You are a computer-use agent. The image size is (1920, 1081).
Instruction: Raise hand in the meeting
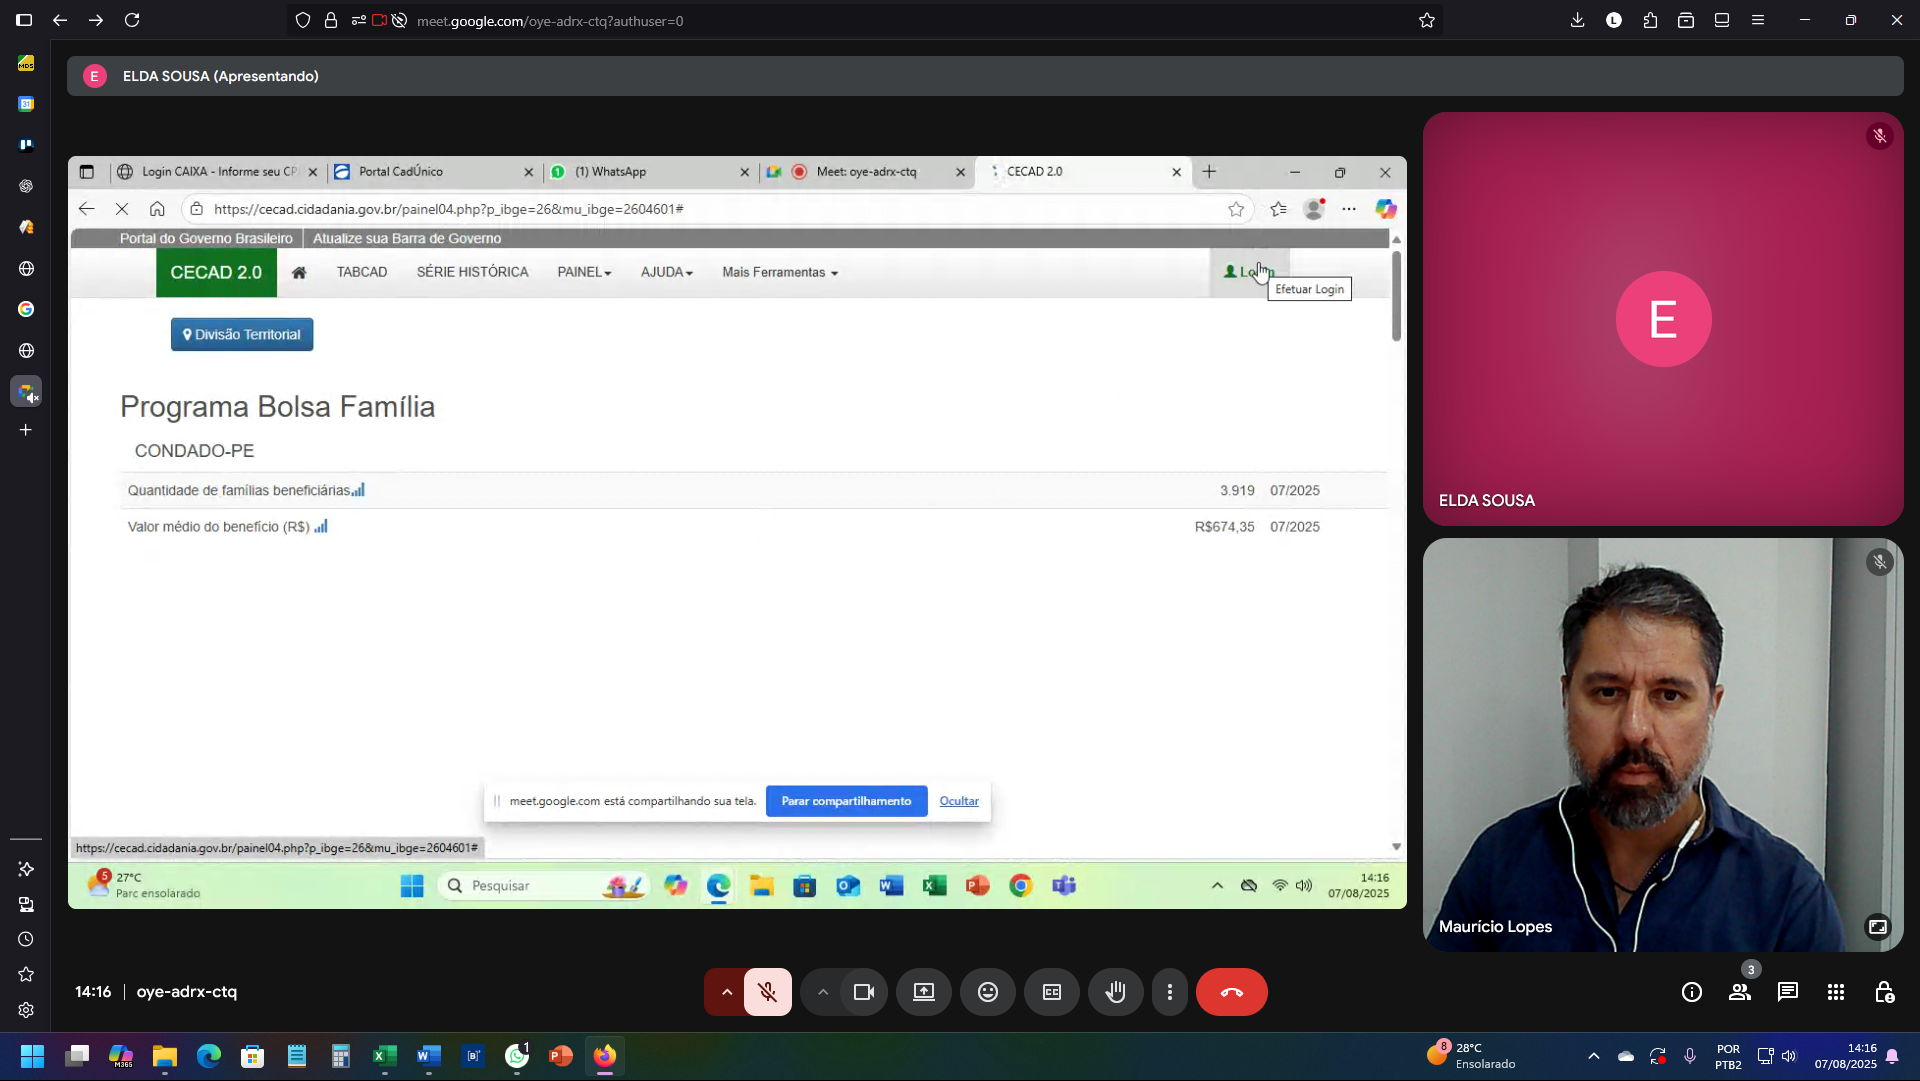pyautogui.click(x=1115, y=992)
